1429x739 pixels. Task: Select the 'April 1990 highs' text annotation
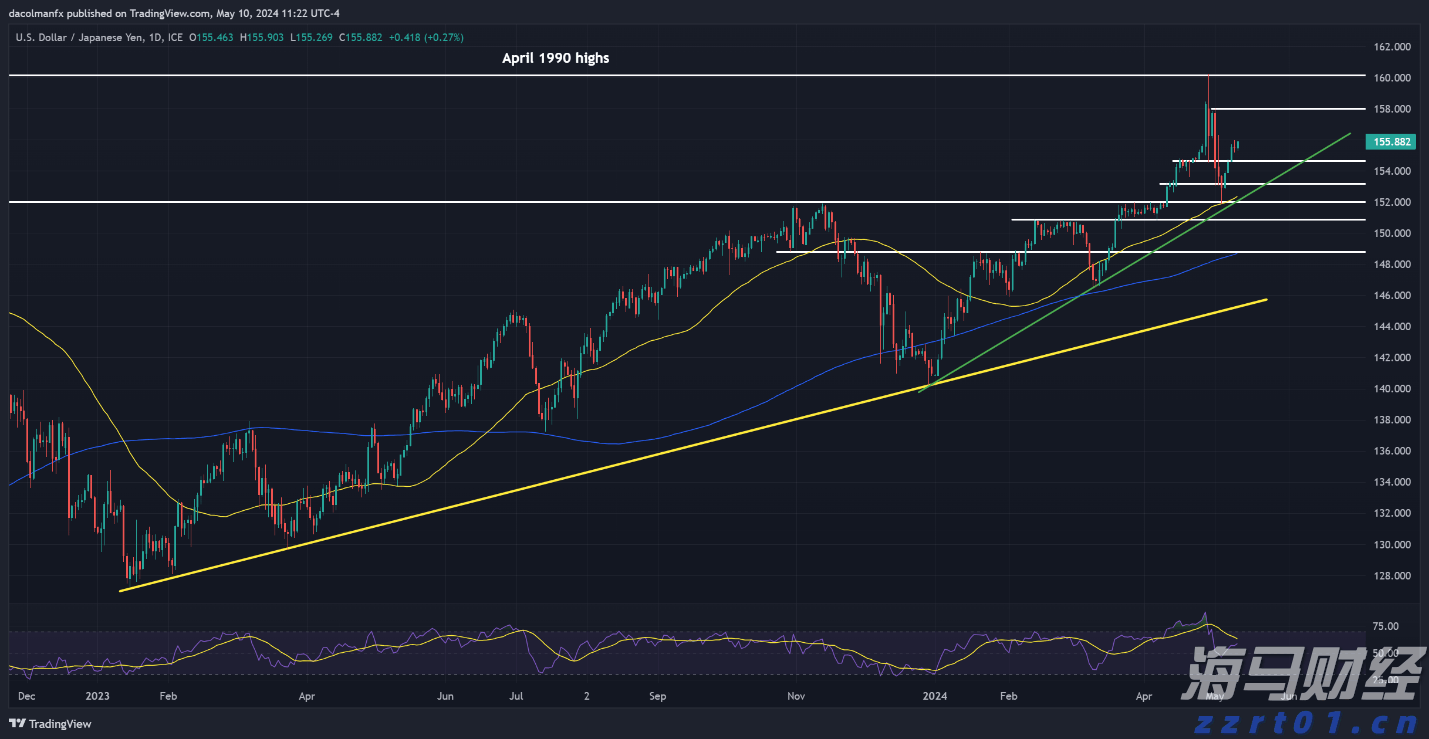555,58
